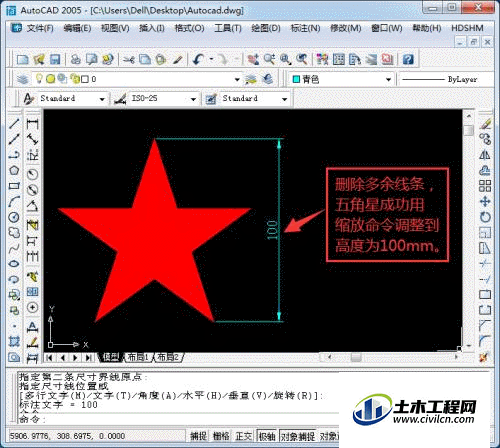Select the Erase modify tool

click(x=485, y=123)
